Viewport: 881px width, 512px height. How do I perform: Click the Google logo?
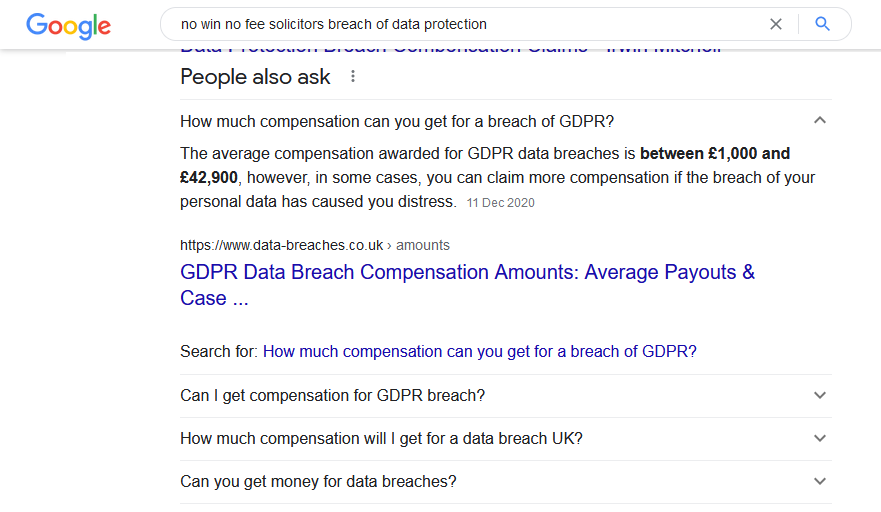[69, 26]
